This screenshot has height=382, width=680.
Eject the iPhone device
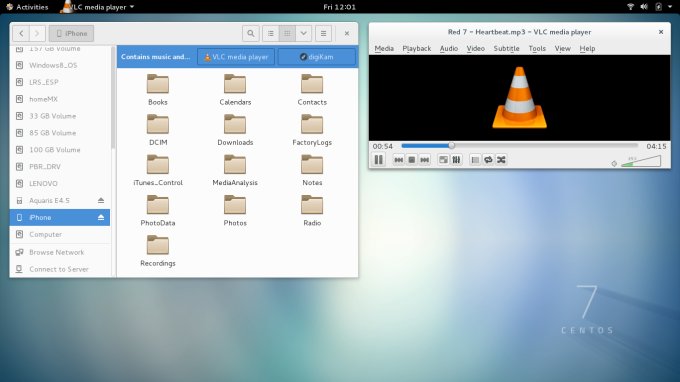pos(101,217)
